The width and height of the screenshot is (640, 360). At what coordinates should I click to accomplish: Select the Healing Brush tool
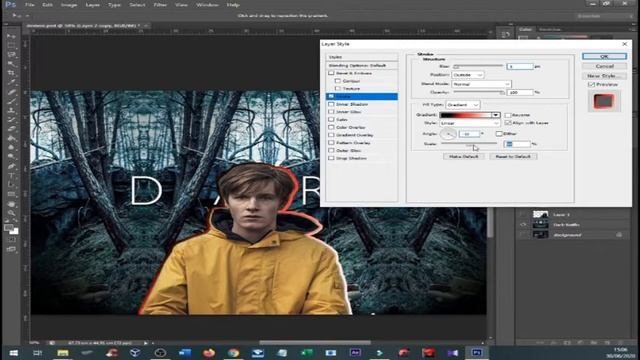[x=11, y=92]
